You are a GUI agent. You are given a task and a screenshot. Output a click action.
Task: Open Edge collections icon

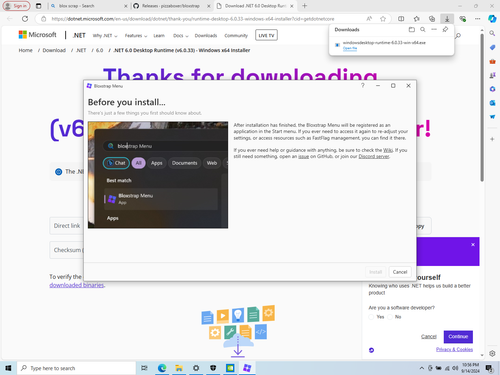click(x=432, y=19)
